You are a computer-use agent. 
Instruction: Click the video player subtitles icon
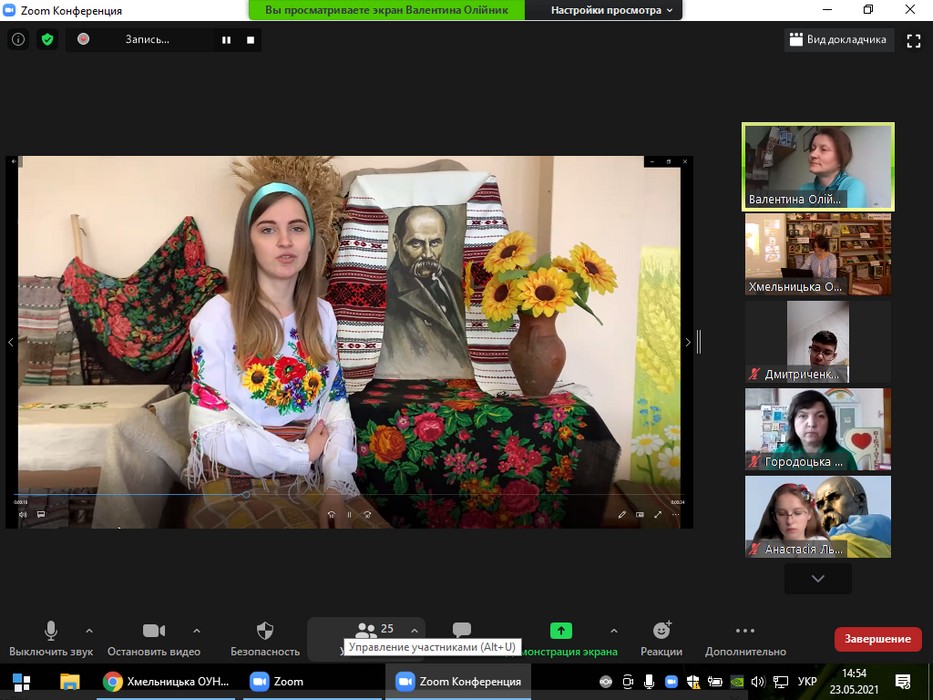pos(41,514)
